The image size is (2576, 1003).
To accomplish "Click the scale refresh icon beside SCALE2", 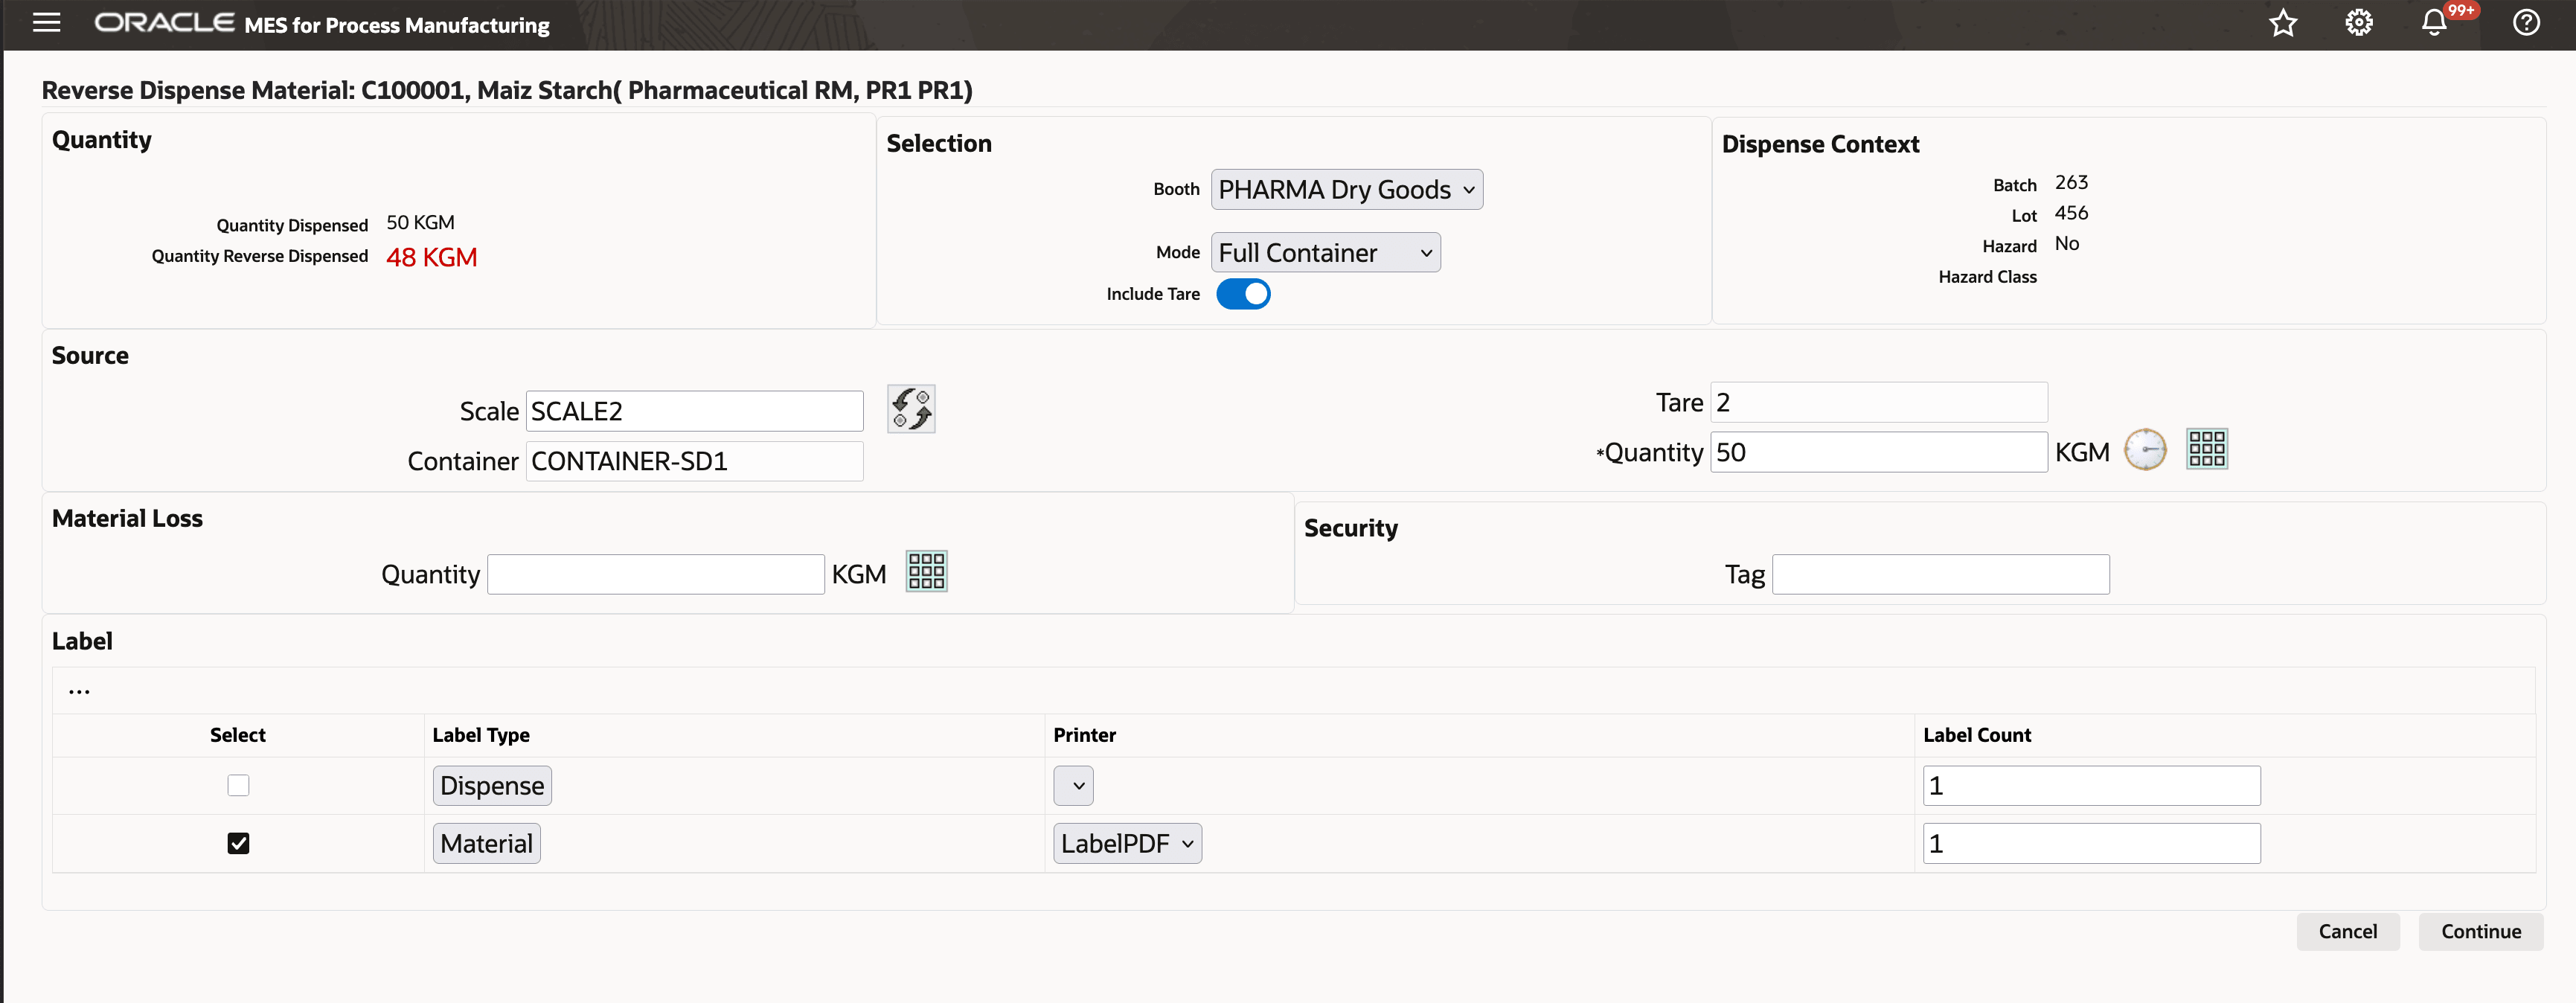I will coord(911,409).
